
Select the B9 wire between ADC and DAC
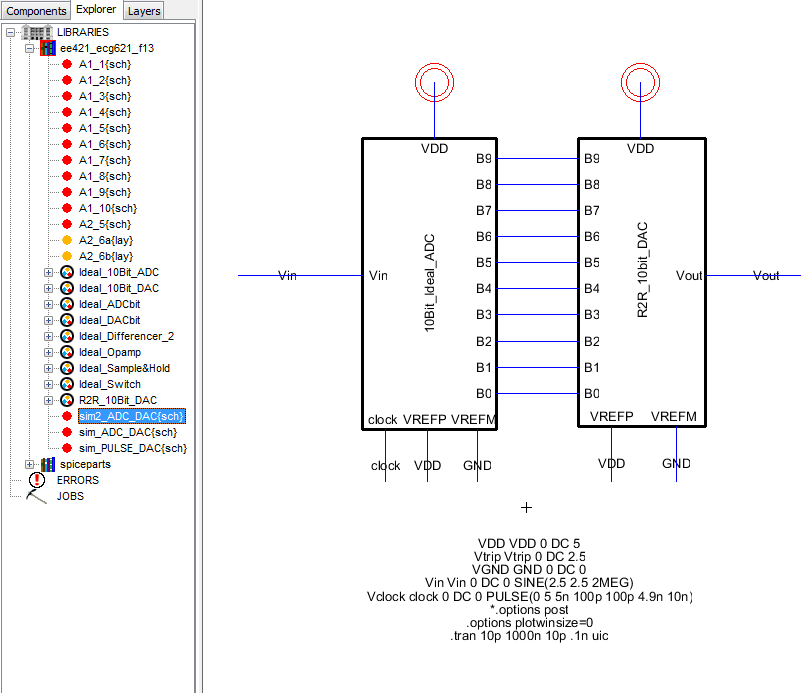tap(537, 158)
